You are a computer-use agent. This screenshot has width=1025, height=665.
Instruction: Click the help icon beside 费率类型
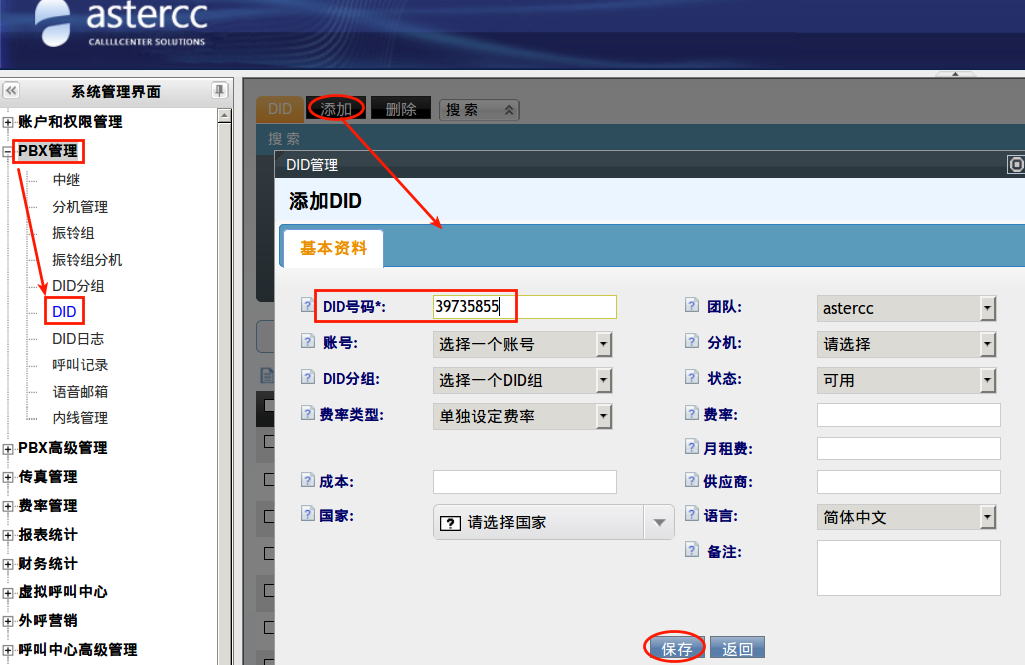[x=308, y=413]
